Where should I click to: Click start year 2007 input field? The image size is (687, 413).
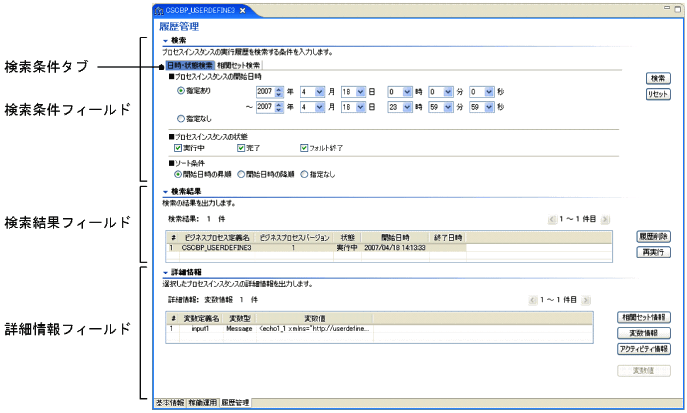click(x=265, y=92)
